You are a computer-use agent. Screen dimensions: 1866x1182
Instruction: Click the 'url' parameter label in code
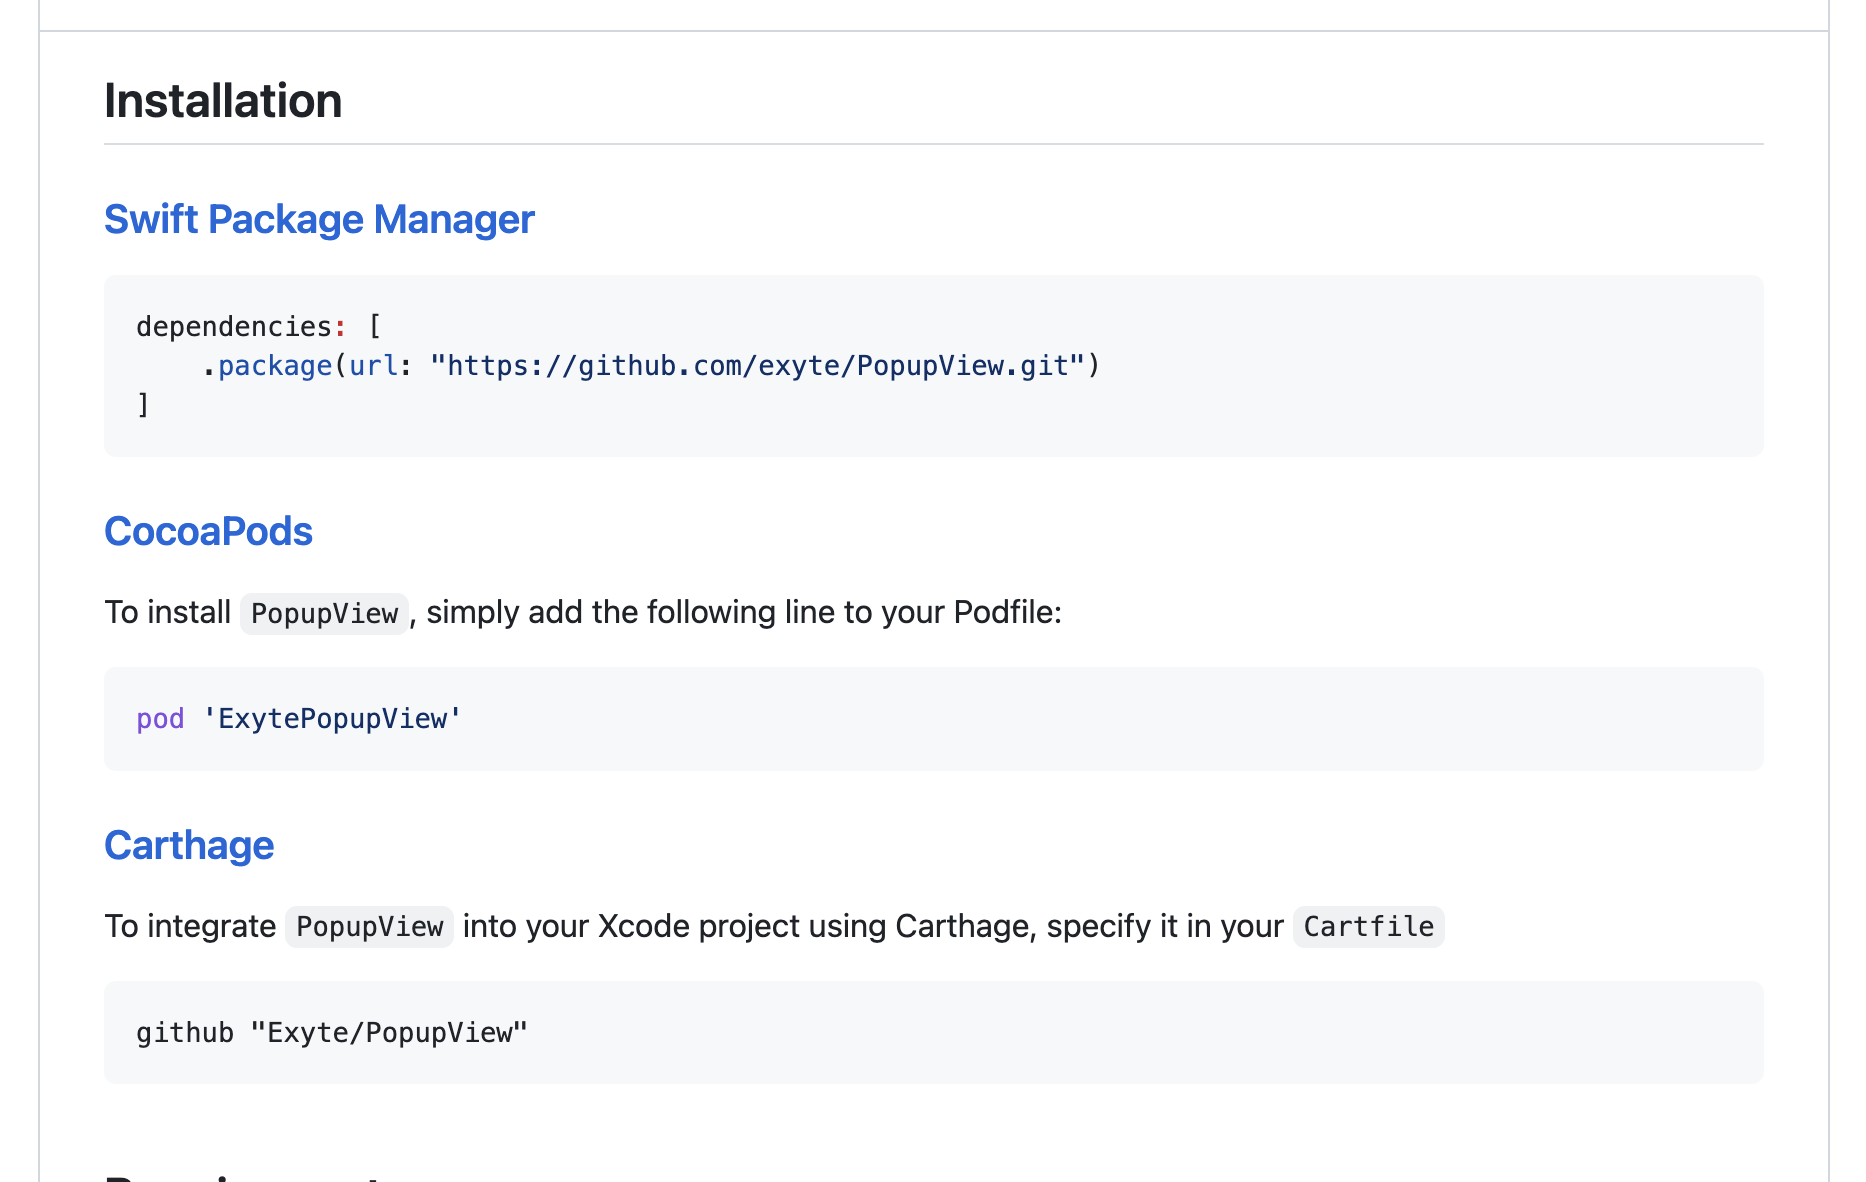click(x=373, y=366)
